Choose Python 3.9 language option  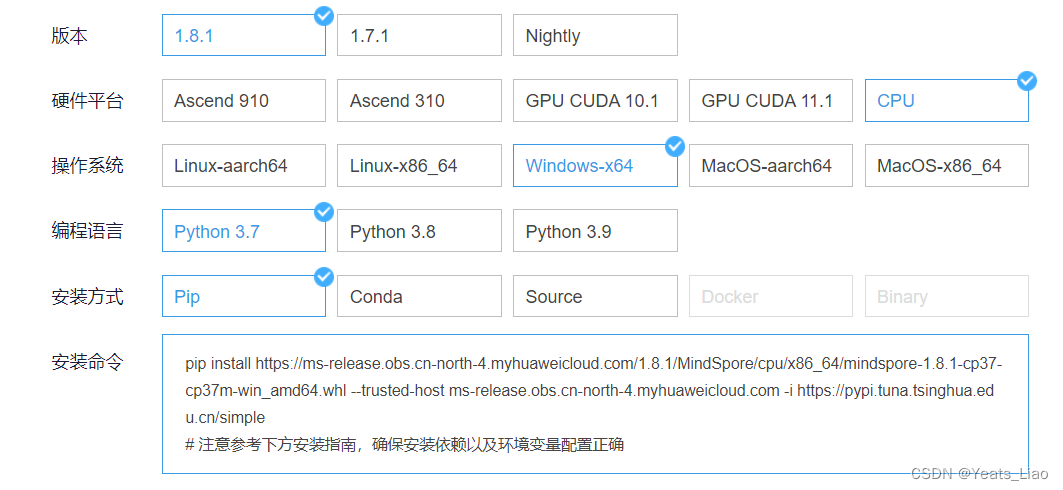(595, 231)
